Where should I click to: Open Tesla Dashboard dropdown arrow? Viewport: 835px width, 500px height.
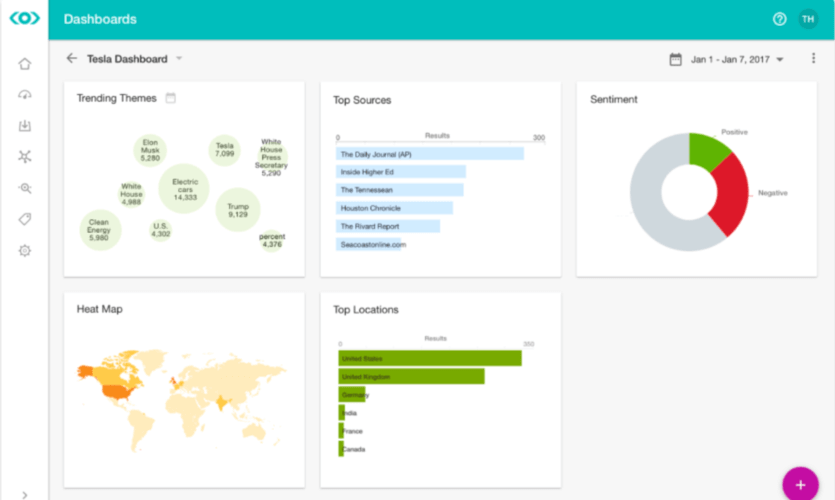coord(179,59)
